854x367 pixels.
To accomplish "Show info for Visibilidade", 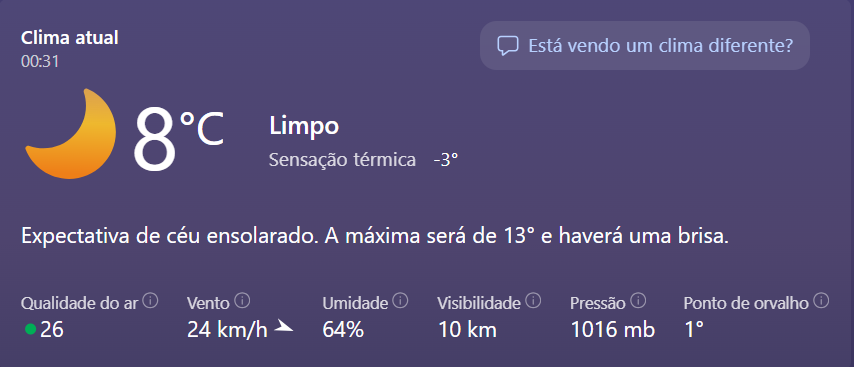I will (534, 301).
